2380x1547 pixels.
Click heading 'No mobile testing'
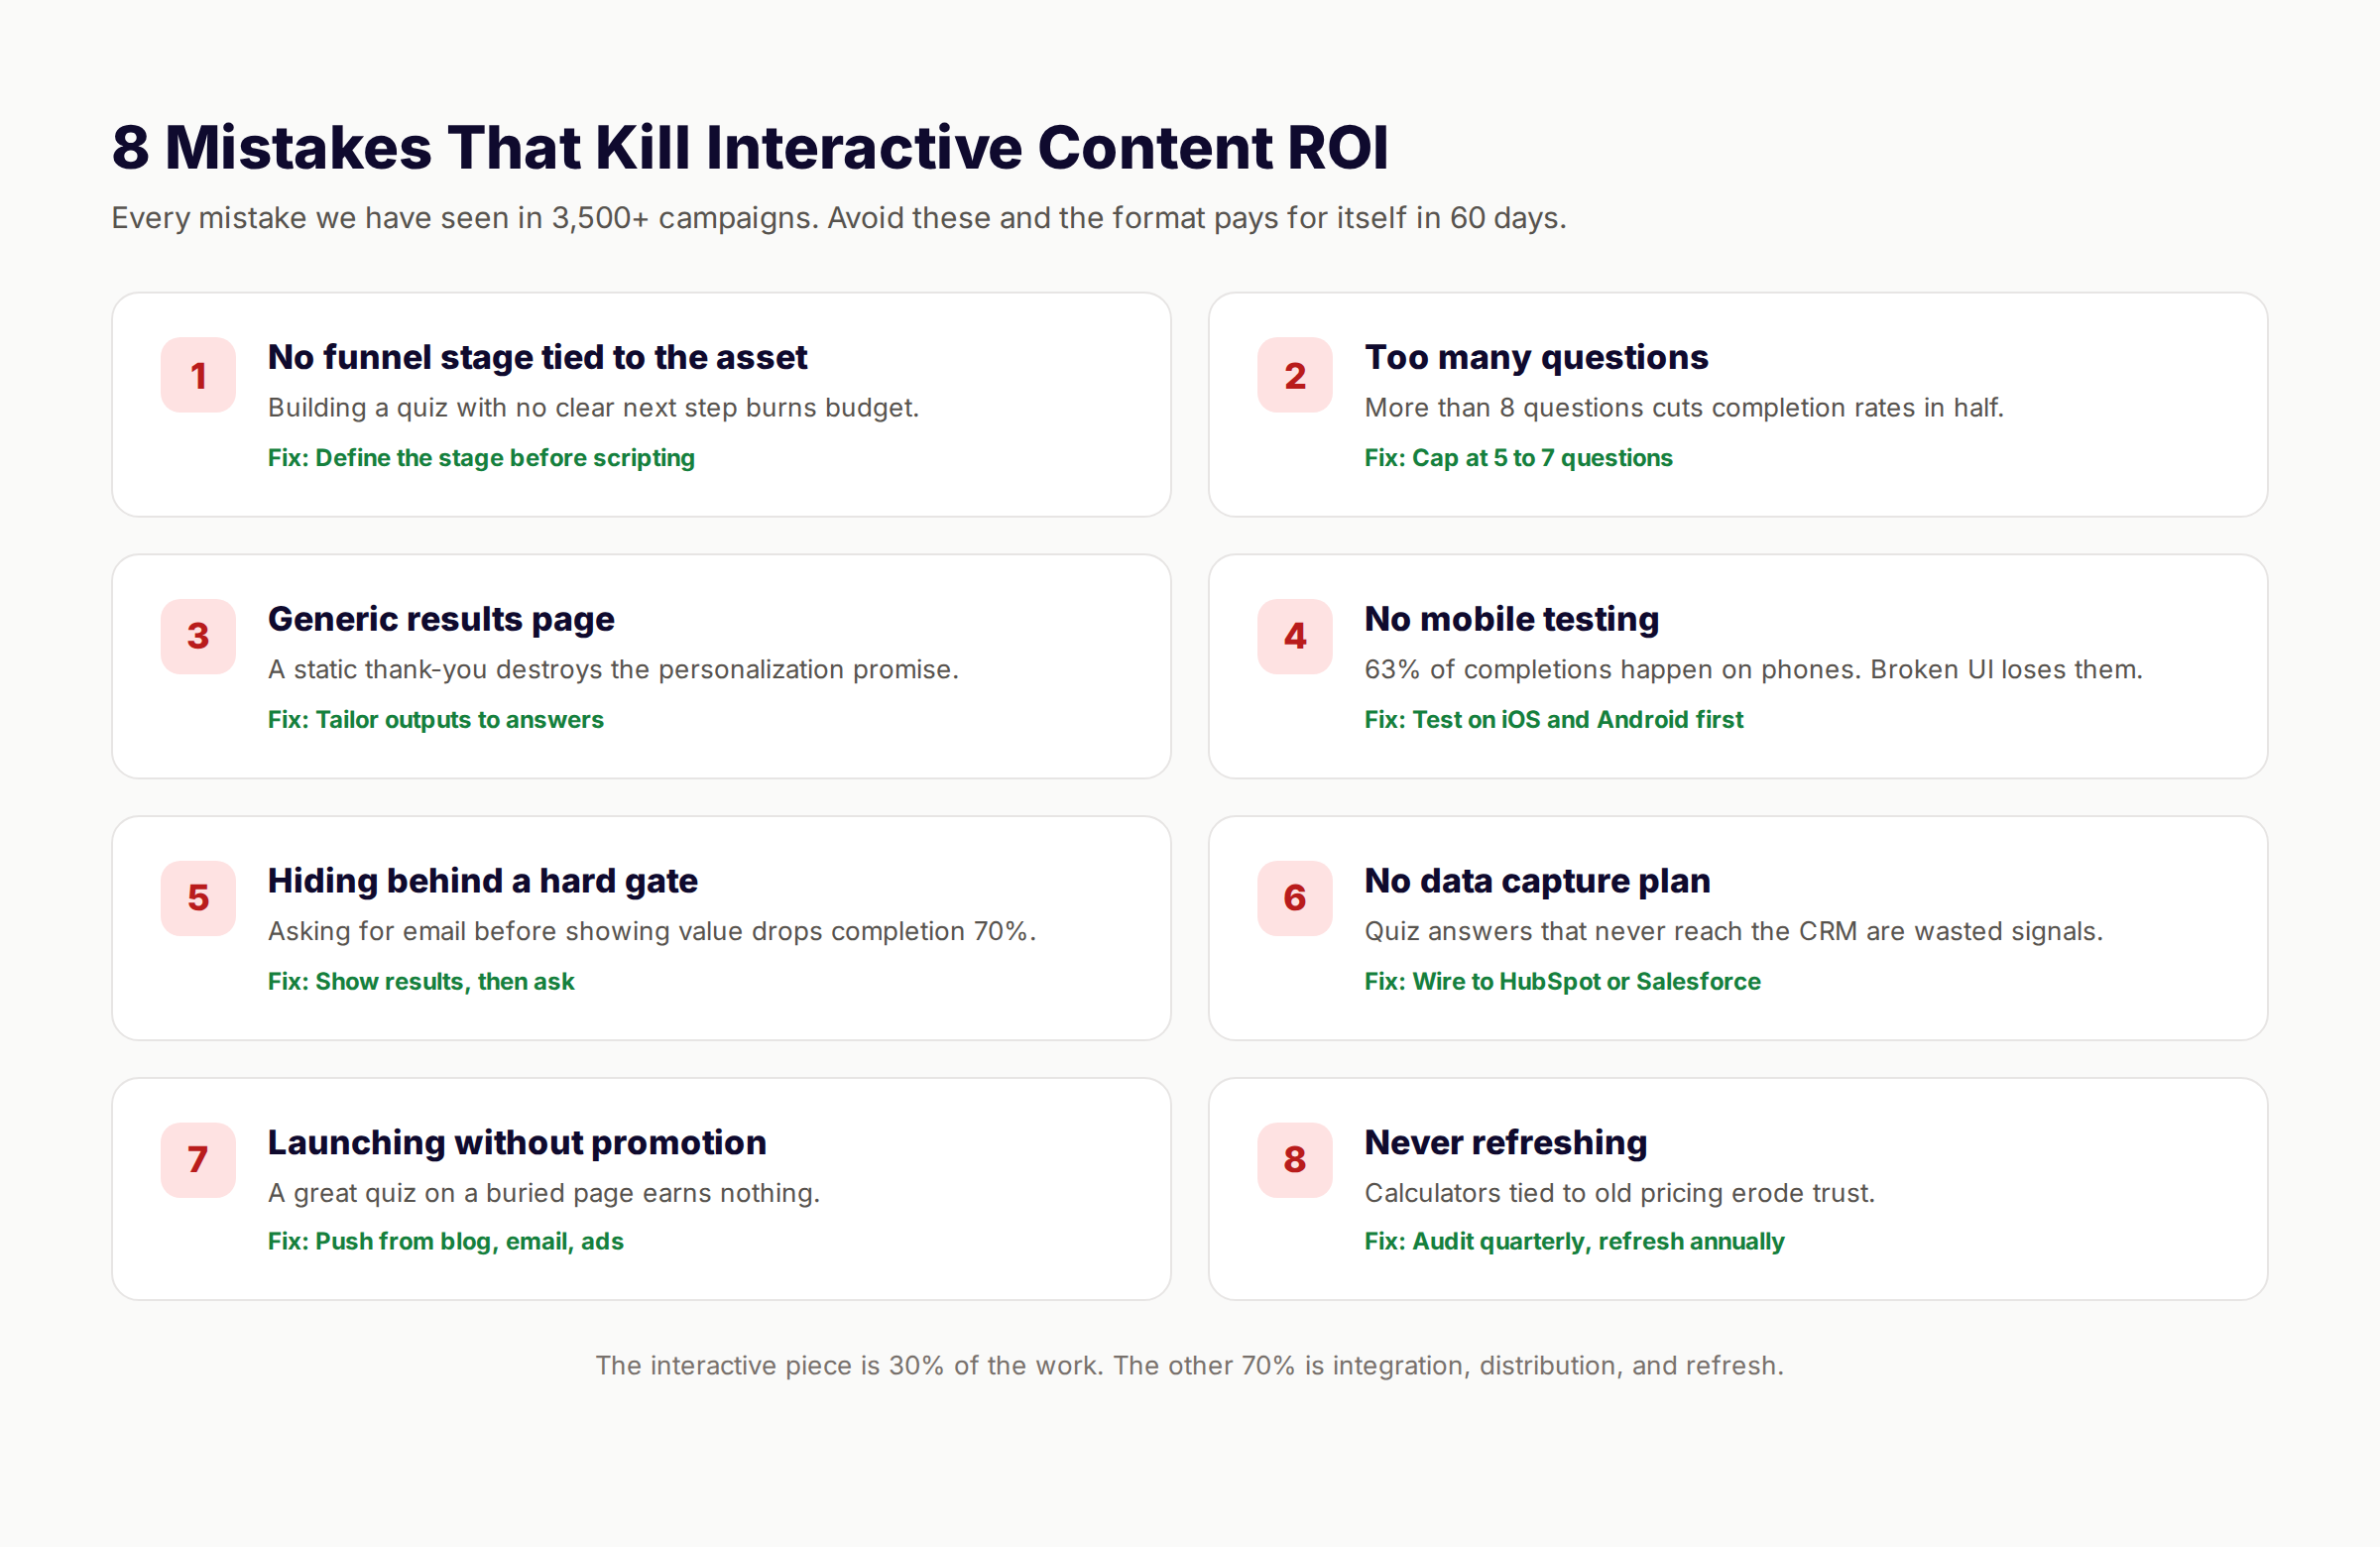(1511, 619)
